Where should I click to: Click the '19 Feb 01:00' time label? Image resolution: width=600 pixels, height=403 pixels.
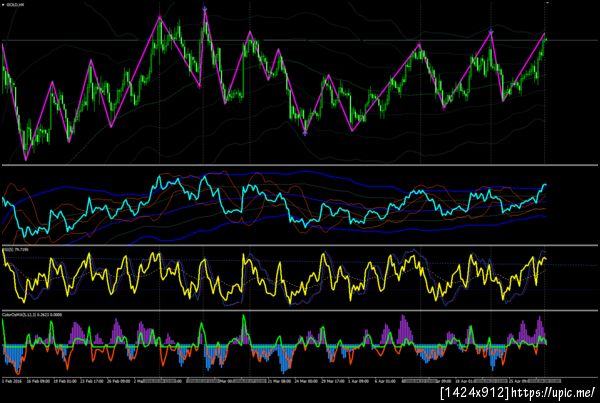pyautogui.click(x=65, y=382)
